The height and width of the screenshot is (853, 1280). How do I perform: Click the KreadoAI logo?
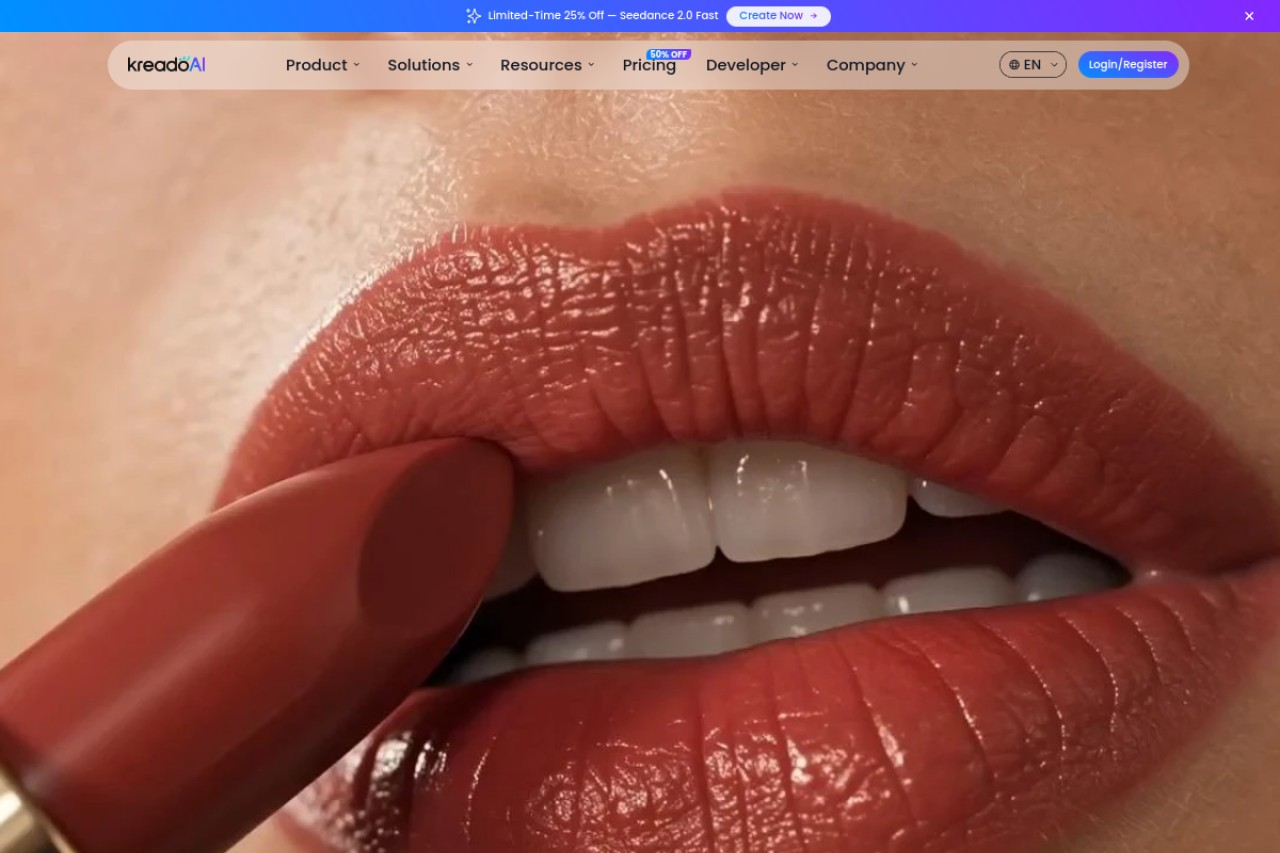(x=166, y=65)
